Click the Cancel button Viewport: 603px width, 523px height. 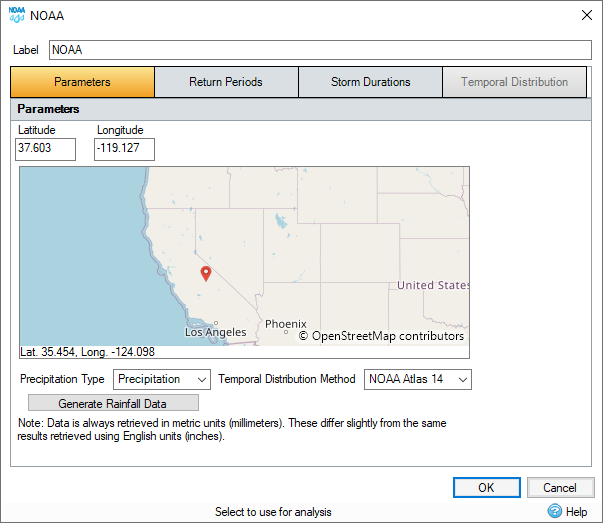(560, 488)
